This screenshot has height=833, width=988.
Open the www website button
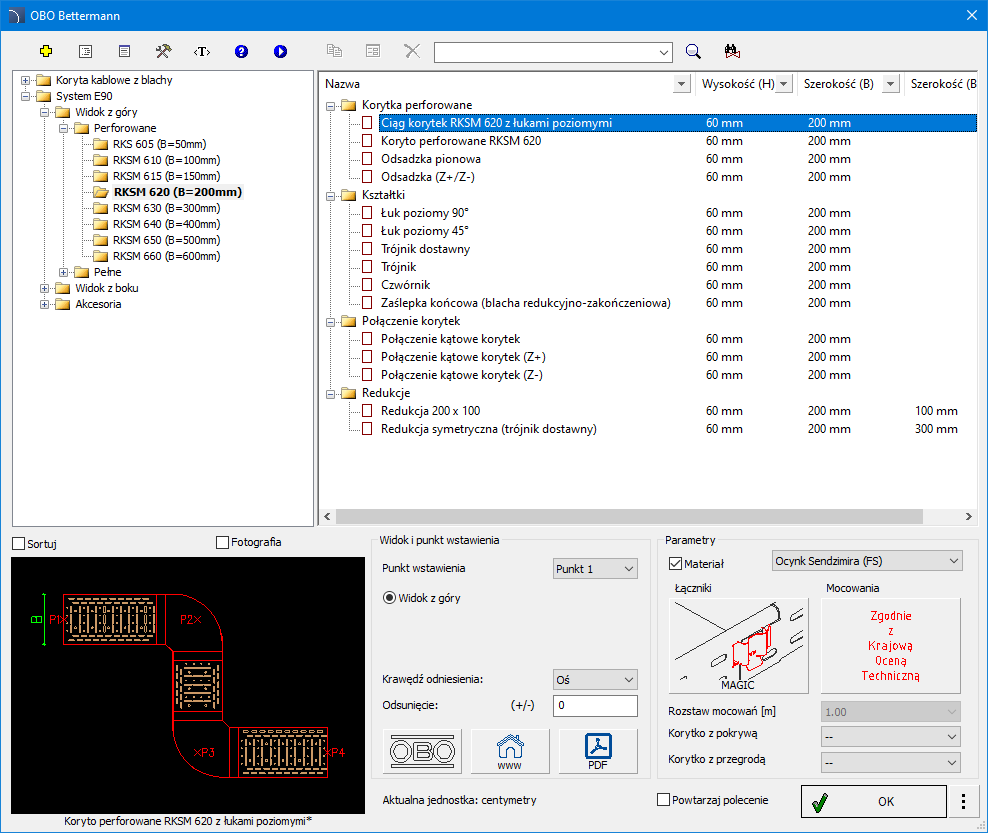tap(510, 751)
